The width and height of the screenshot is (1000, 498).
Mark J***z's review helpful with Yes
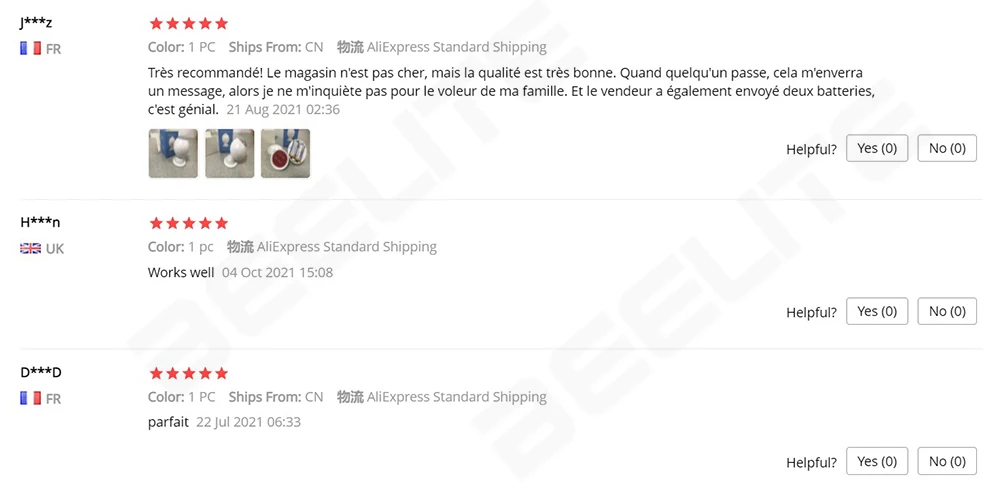click(x=877, y=148)
